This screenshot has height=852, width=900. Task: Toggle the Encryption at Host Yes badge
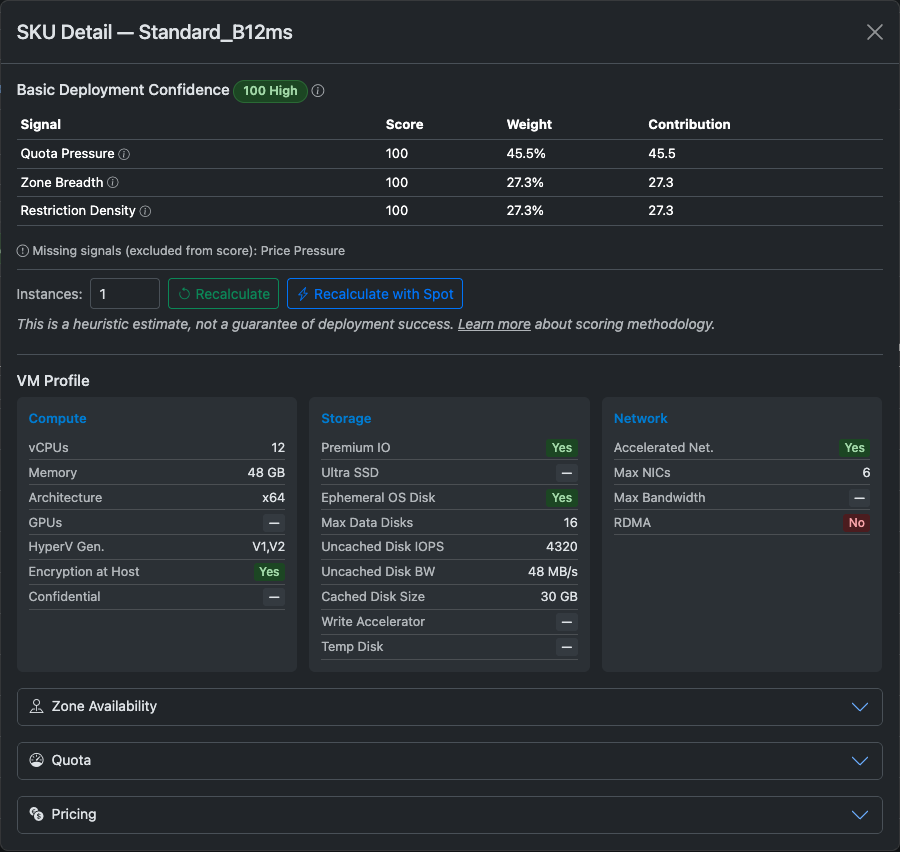coord(268,572)
